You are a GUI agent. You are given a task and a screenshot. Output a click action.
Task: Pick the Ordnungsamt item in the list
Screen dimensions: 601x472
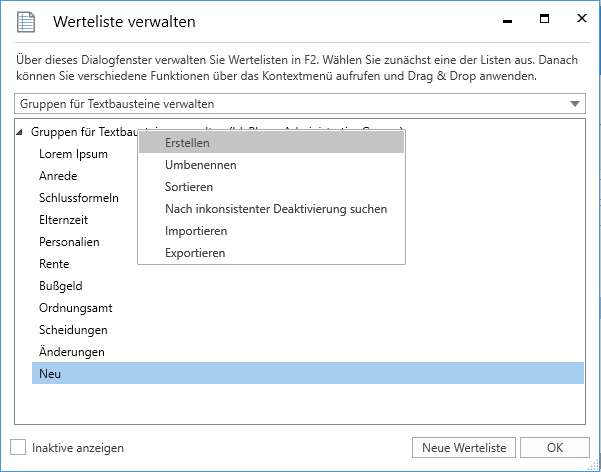tap(74, 308)
